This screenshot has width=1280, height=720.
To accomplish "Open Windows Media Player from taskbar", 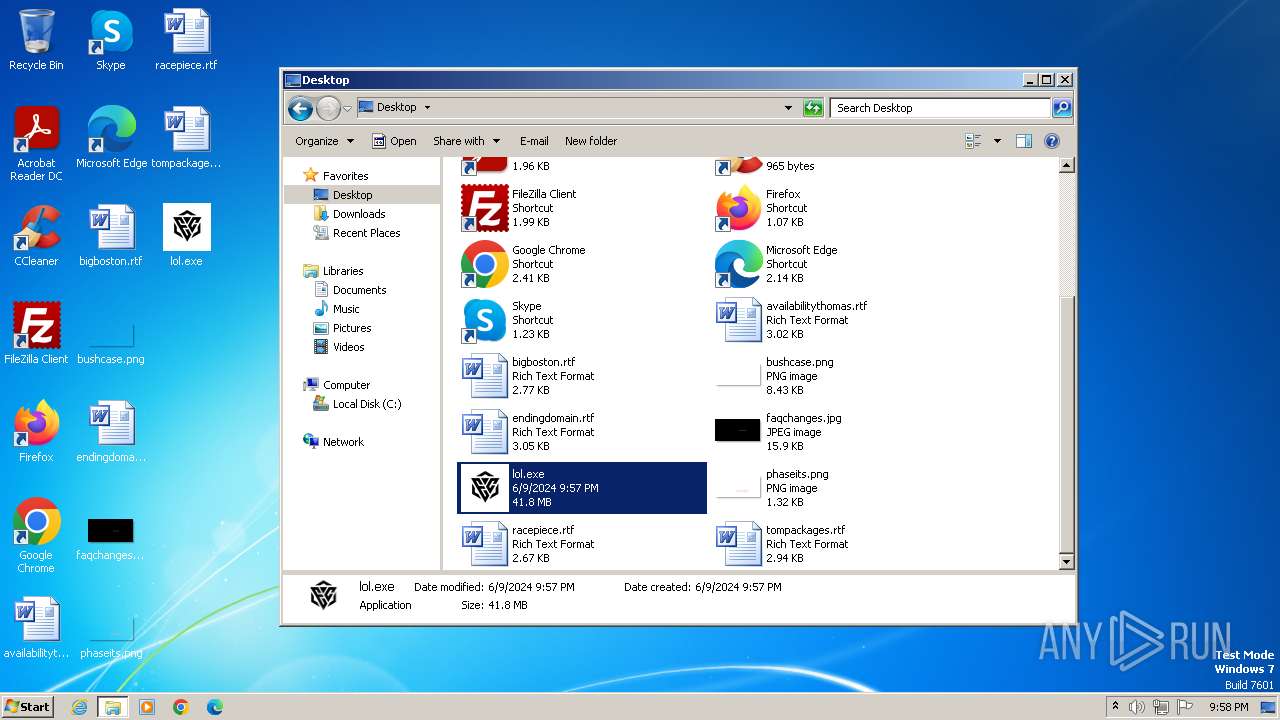I will tap(147, 707).
